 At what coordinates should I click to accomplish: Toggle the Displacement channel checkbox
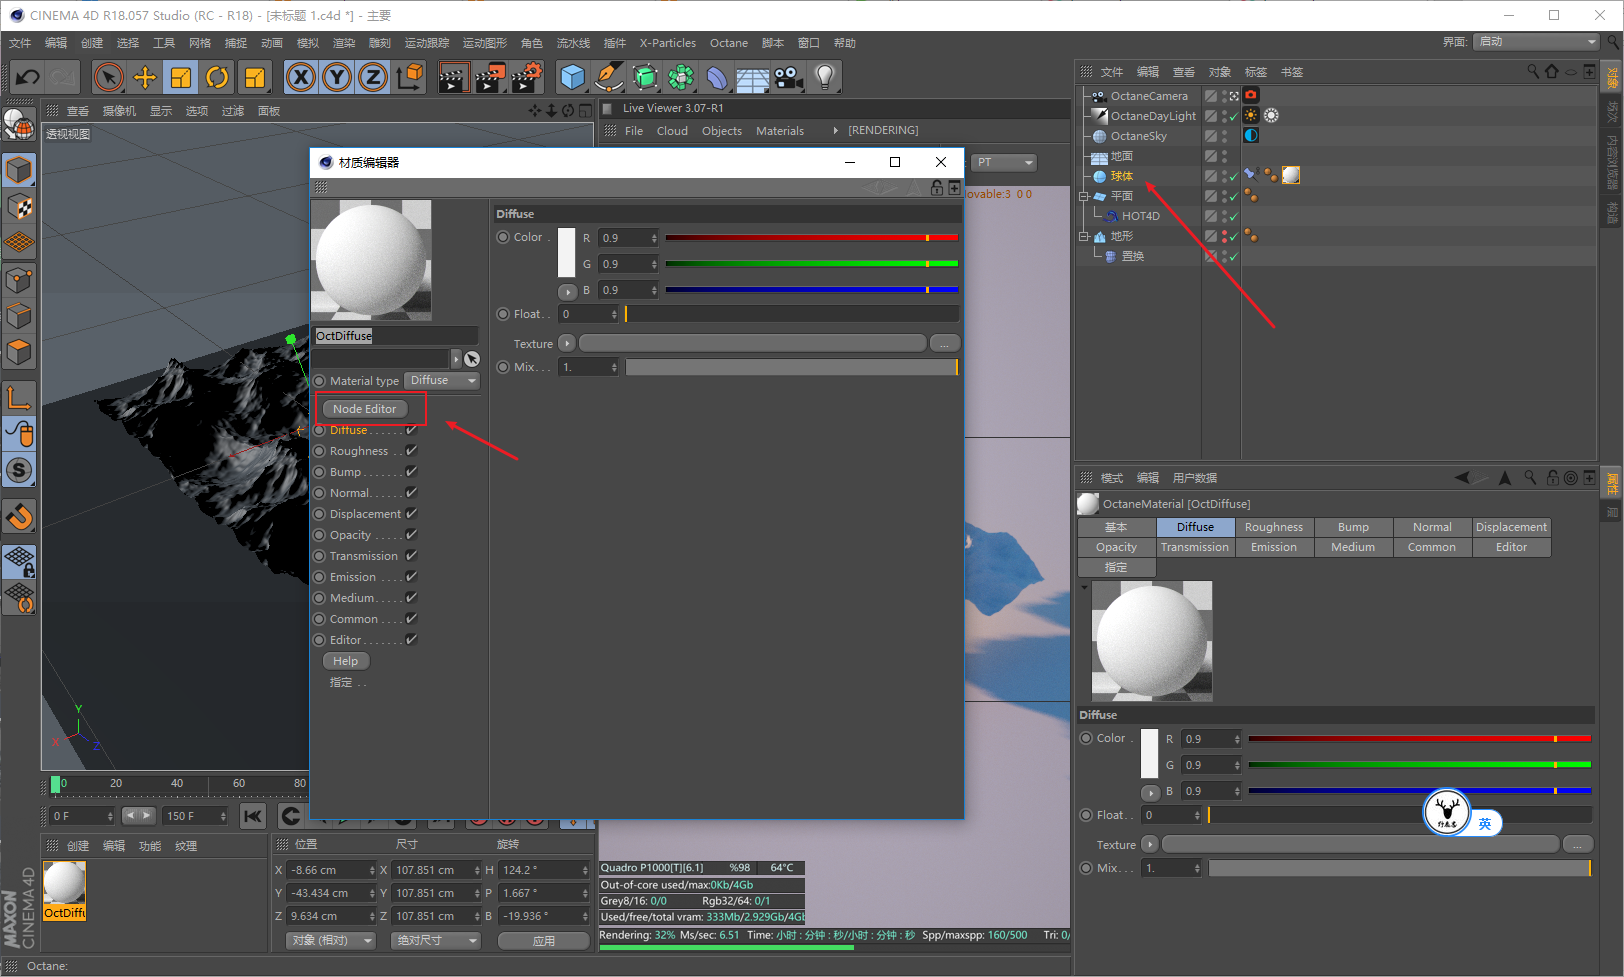pyautogui.click(x=411, y=514)
